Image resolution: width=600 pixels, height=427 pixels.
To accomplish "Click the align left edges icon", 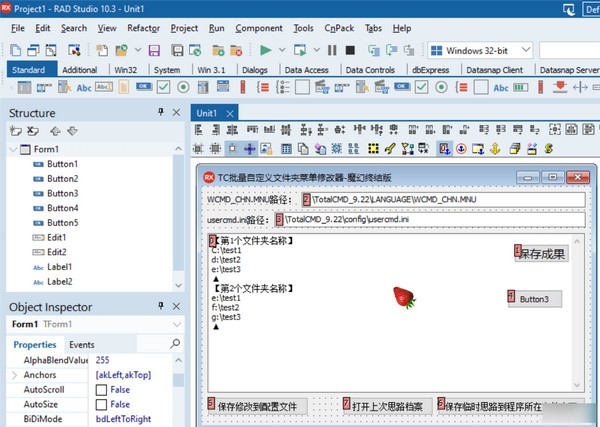I will pos(198,130).
